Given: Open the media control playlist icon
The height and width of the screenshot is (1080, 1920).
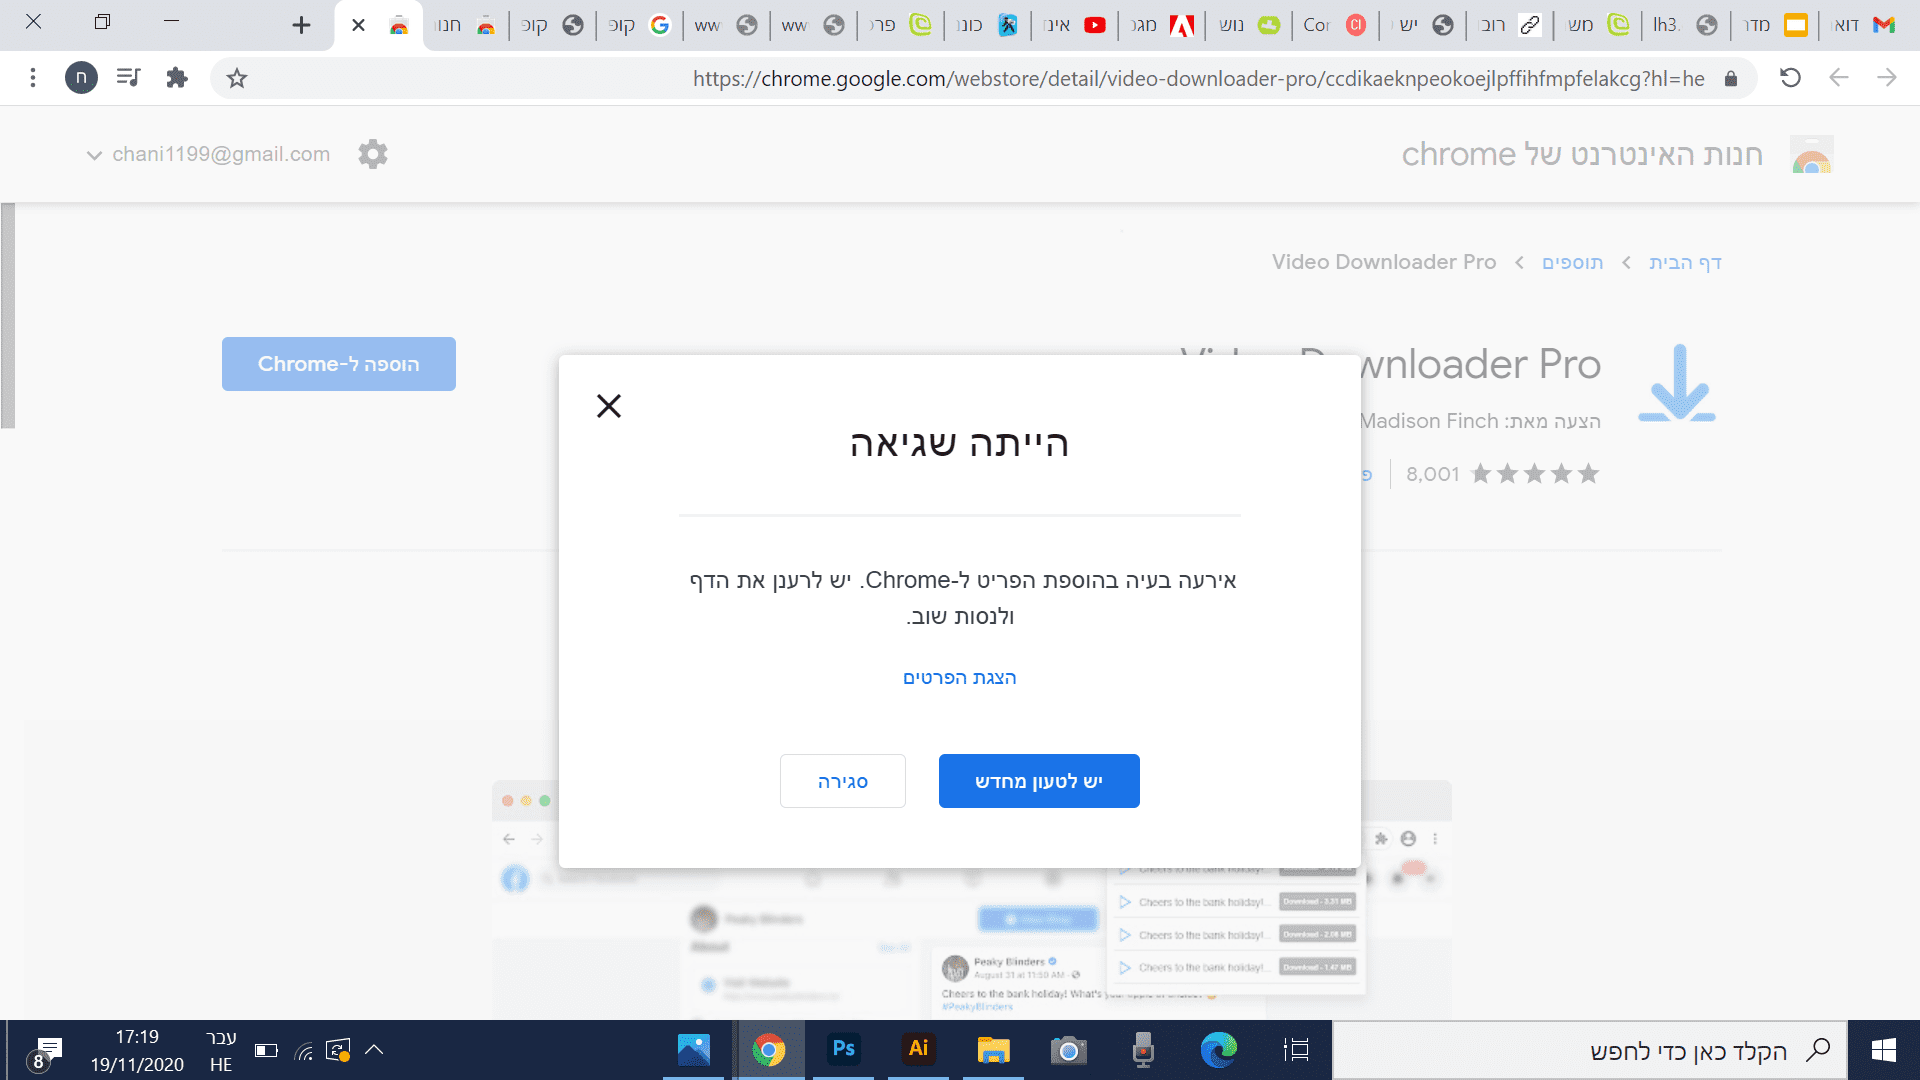Looking at the screenshot, I should (x=128, y=78).
